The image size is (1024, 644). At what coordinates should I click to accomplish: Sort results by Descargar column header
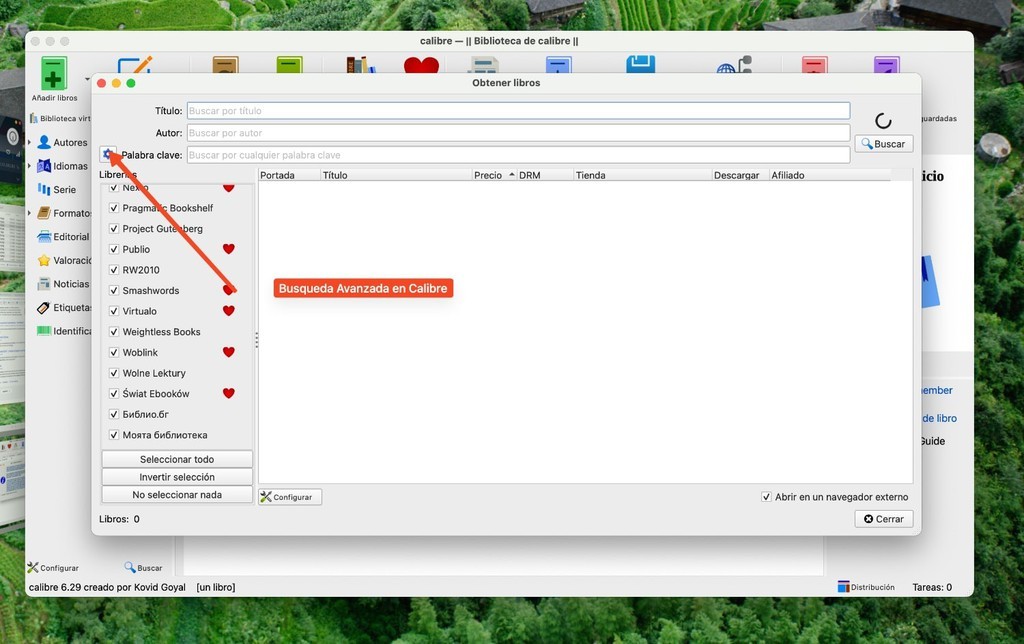[x=740, y=175]
